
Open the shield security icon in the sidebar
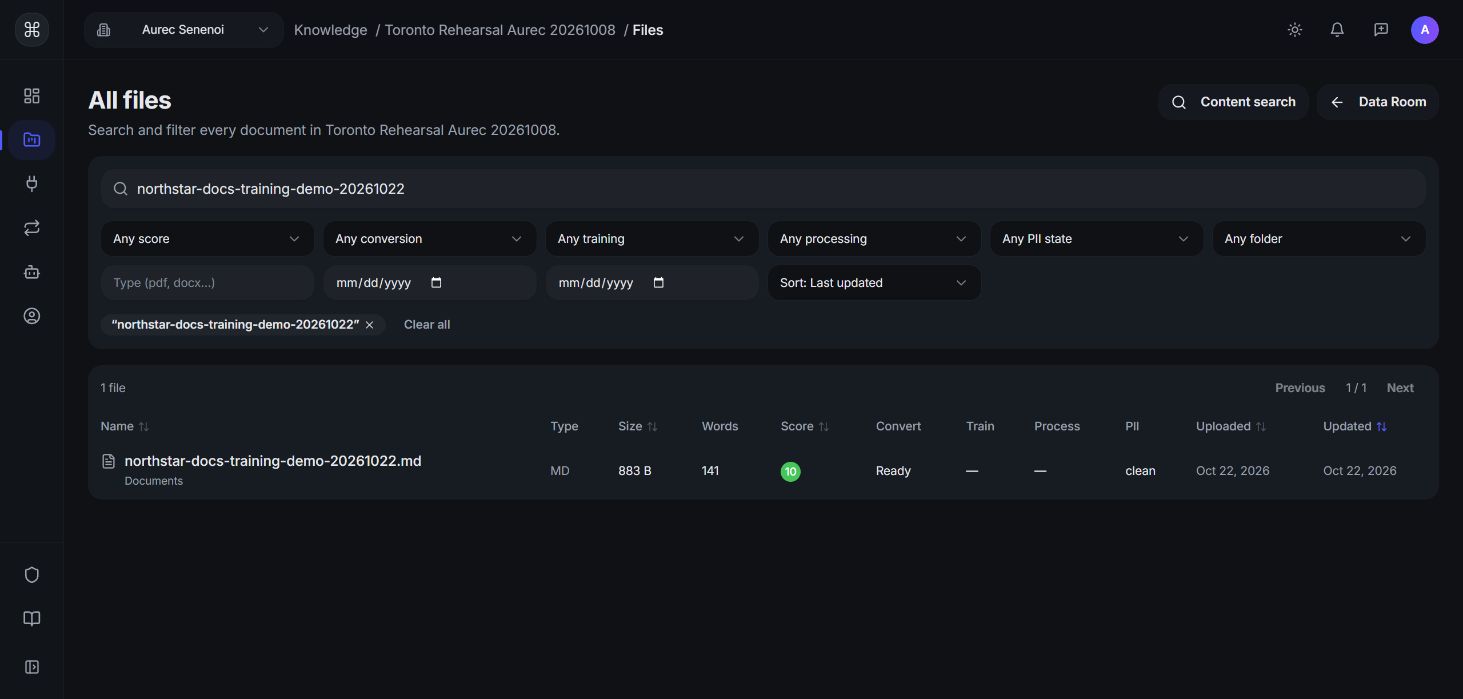32,575
